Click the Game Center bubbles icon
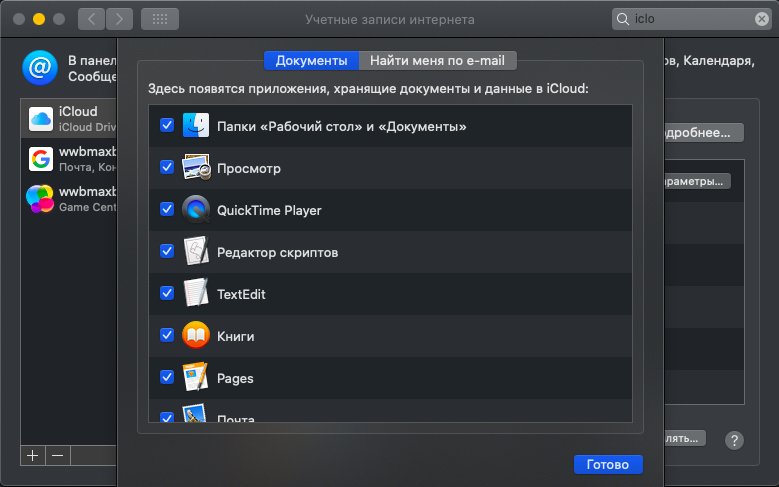779x487 pixels. [40, 199]
